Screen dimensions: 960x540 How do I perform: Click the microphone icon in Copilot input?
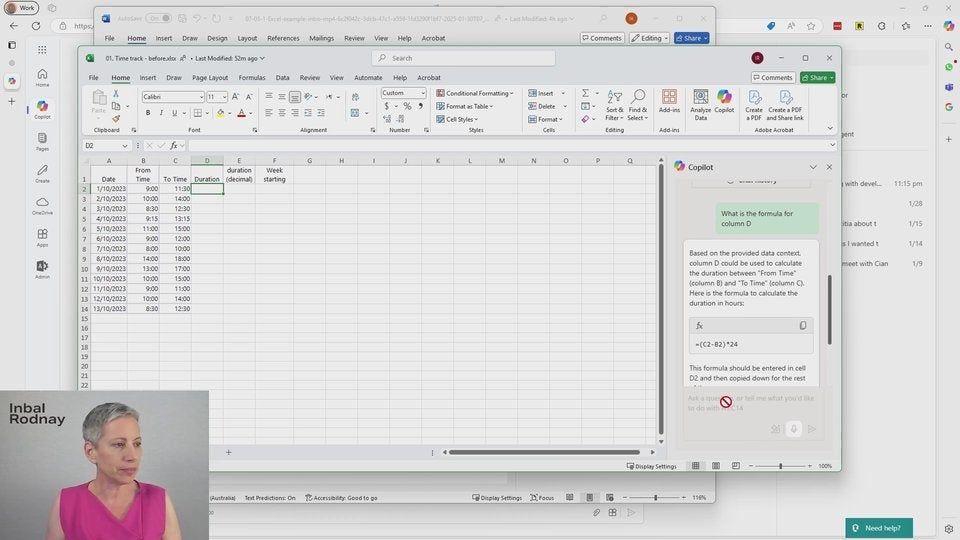793,429
